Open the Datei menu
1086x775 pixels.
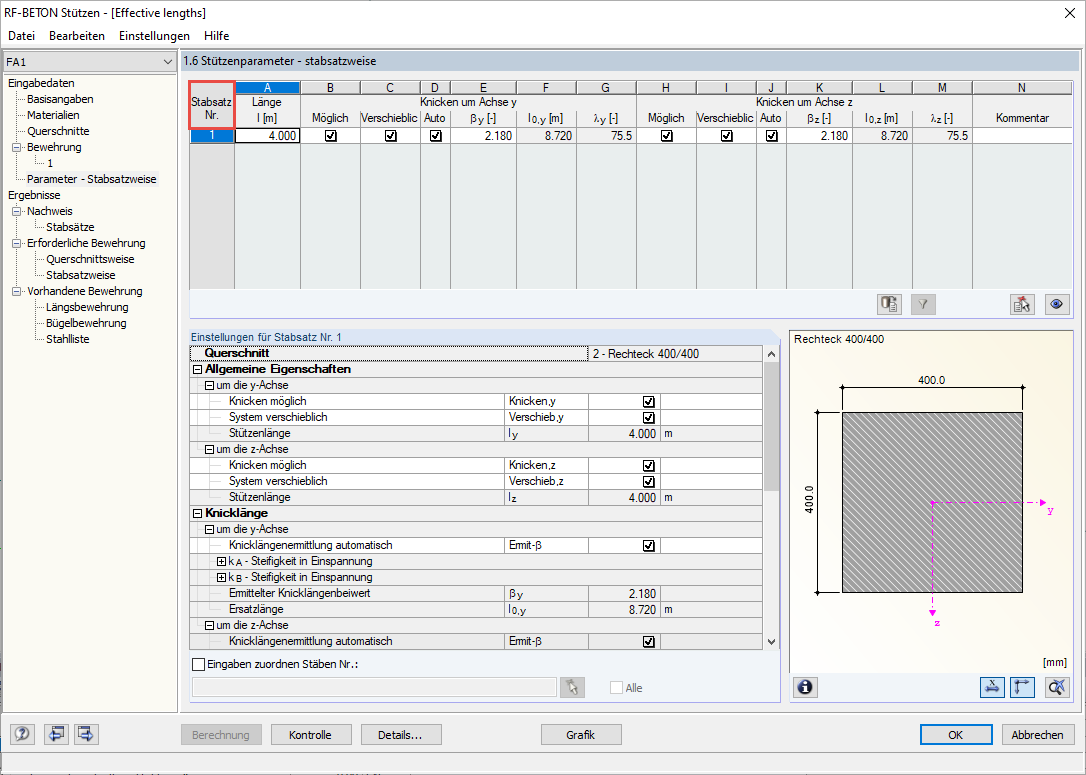(21, 35)
